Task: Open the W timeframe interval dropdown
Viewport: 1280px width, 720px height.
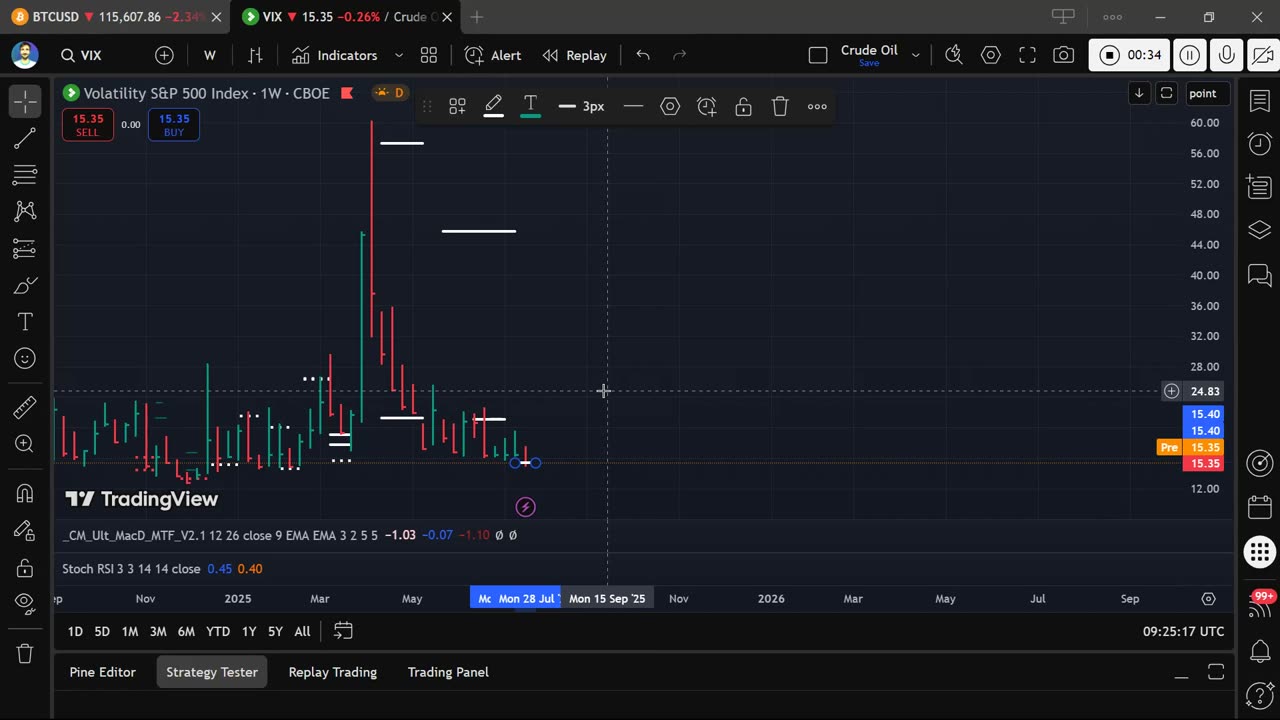Action: point(209,55)
